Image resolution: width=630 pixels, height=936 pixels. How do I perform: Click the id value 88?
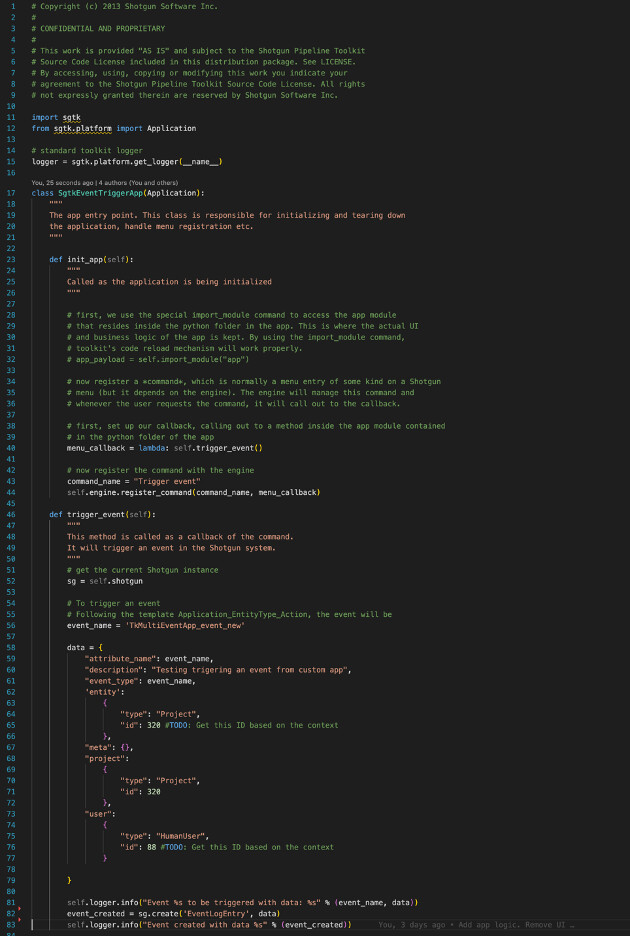coord(152,847)
